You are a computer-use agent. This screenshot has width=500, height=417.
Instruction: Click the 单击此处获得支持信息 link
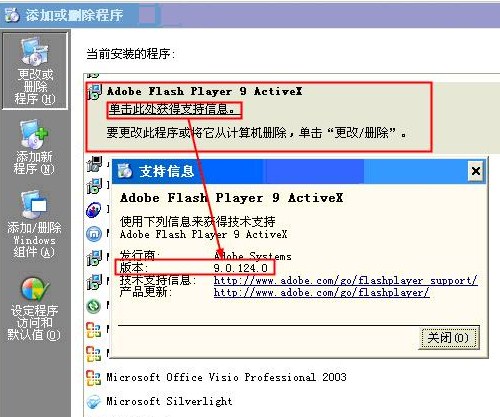[x=172, y=109]
